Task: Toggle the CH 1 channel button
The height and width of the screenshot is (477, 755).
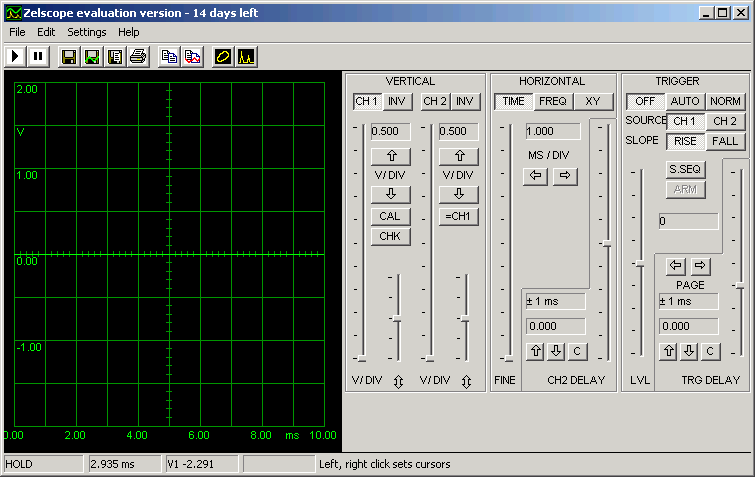Action: [x=367, y=102]
